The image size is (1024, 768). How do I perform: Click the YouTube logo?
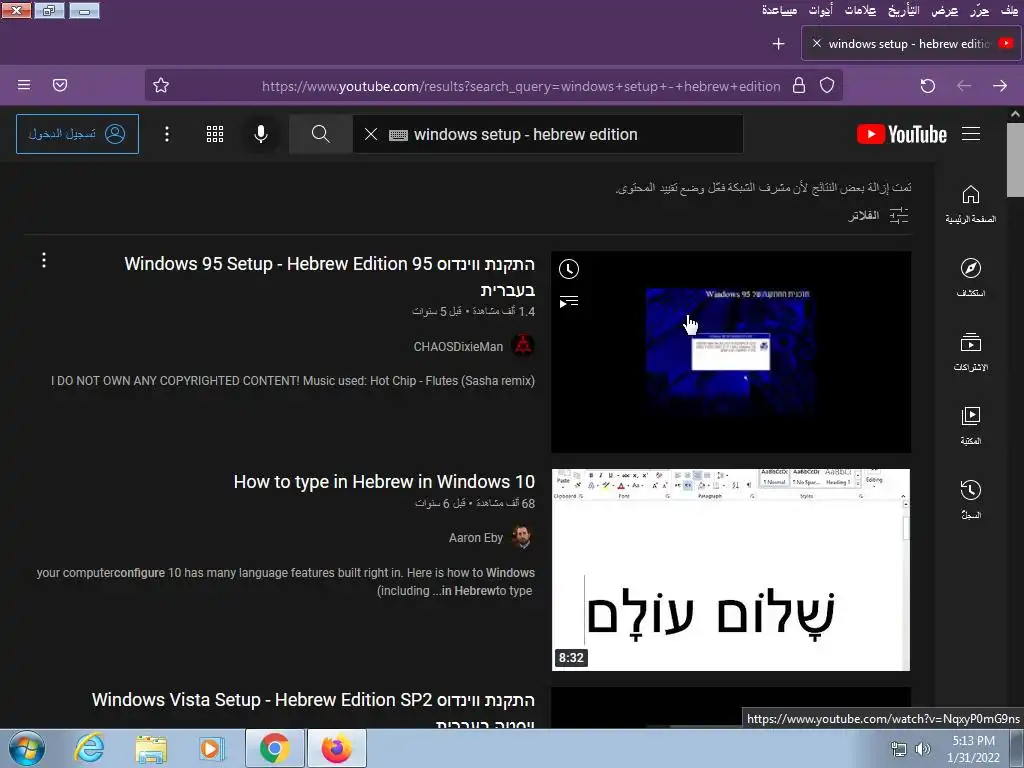pyautogui.click(x=902, y=134)
